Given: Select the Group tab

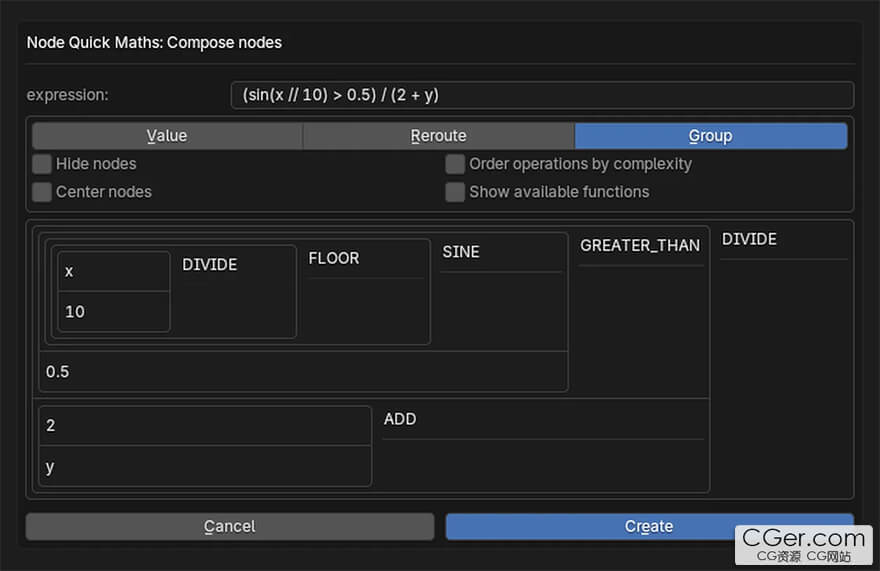Looking at the screenshot, I should tap(711, 136).
